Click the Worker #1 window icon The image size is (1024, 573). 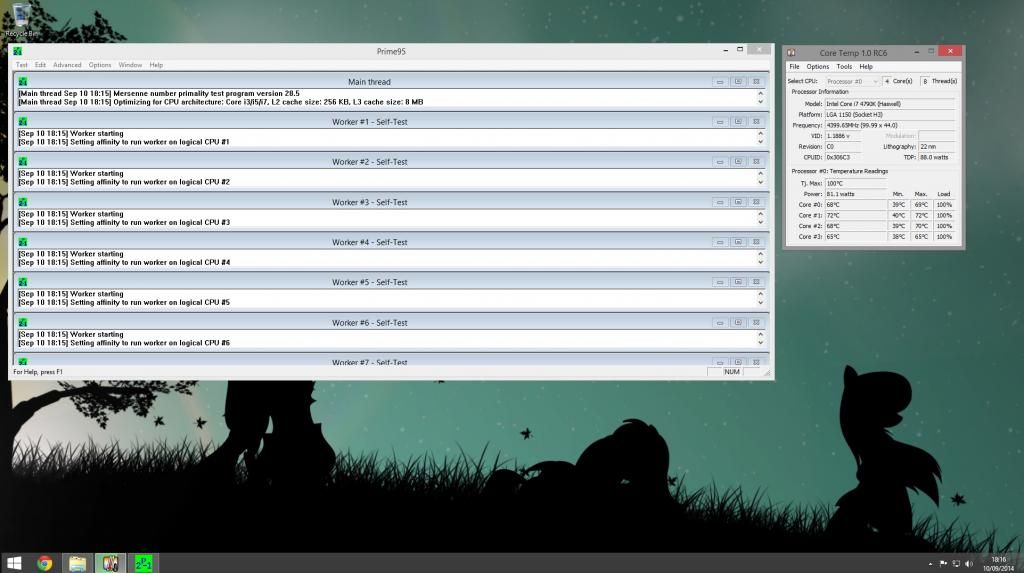(23, 122)
